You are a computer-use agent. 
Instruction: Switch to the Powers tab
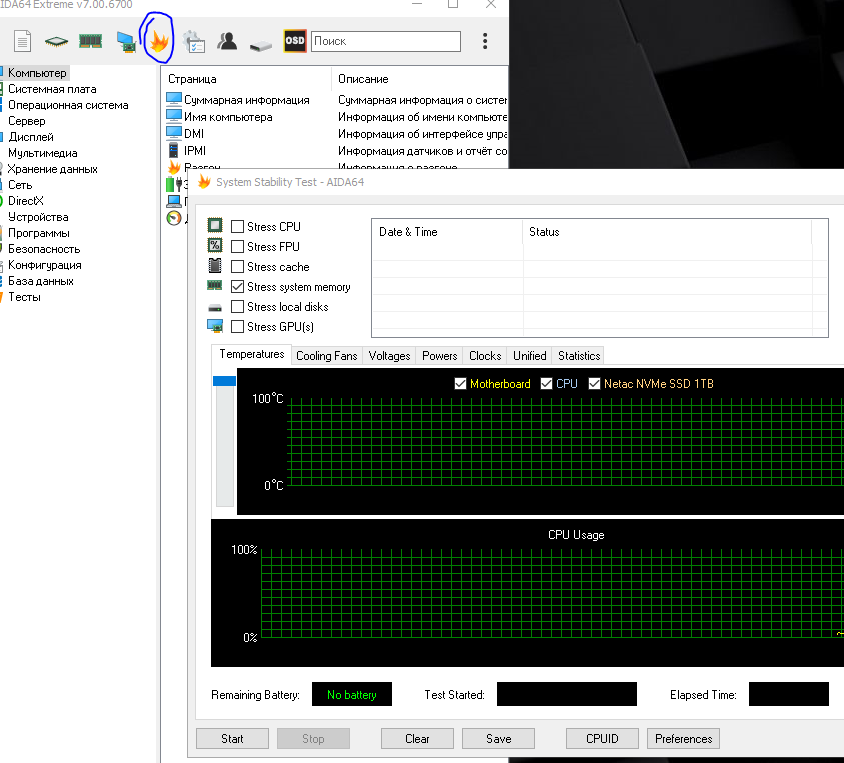pyautogui.click(x=439, y=356)
